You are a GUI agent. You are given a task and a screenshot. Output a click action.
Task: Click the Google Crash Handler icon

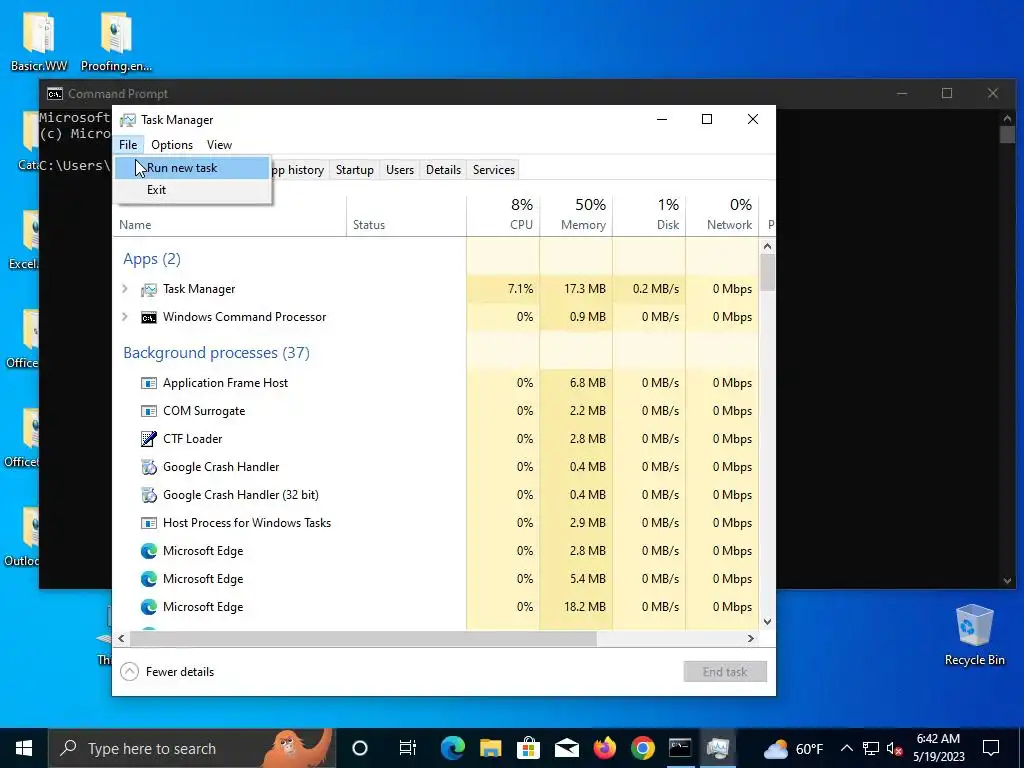(149, 467)
